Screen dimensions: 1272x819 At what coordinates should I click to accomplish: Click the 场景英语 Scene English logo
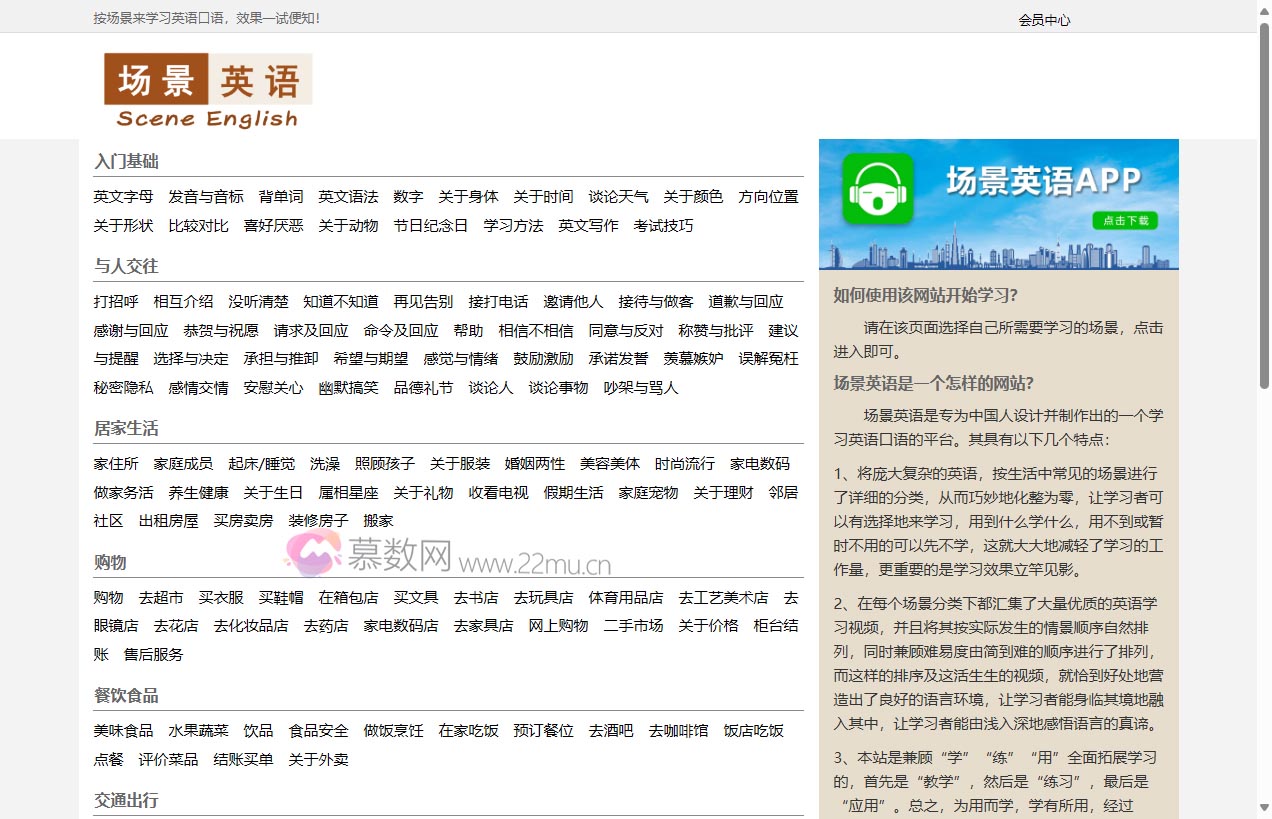[x=208, y=91]
